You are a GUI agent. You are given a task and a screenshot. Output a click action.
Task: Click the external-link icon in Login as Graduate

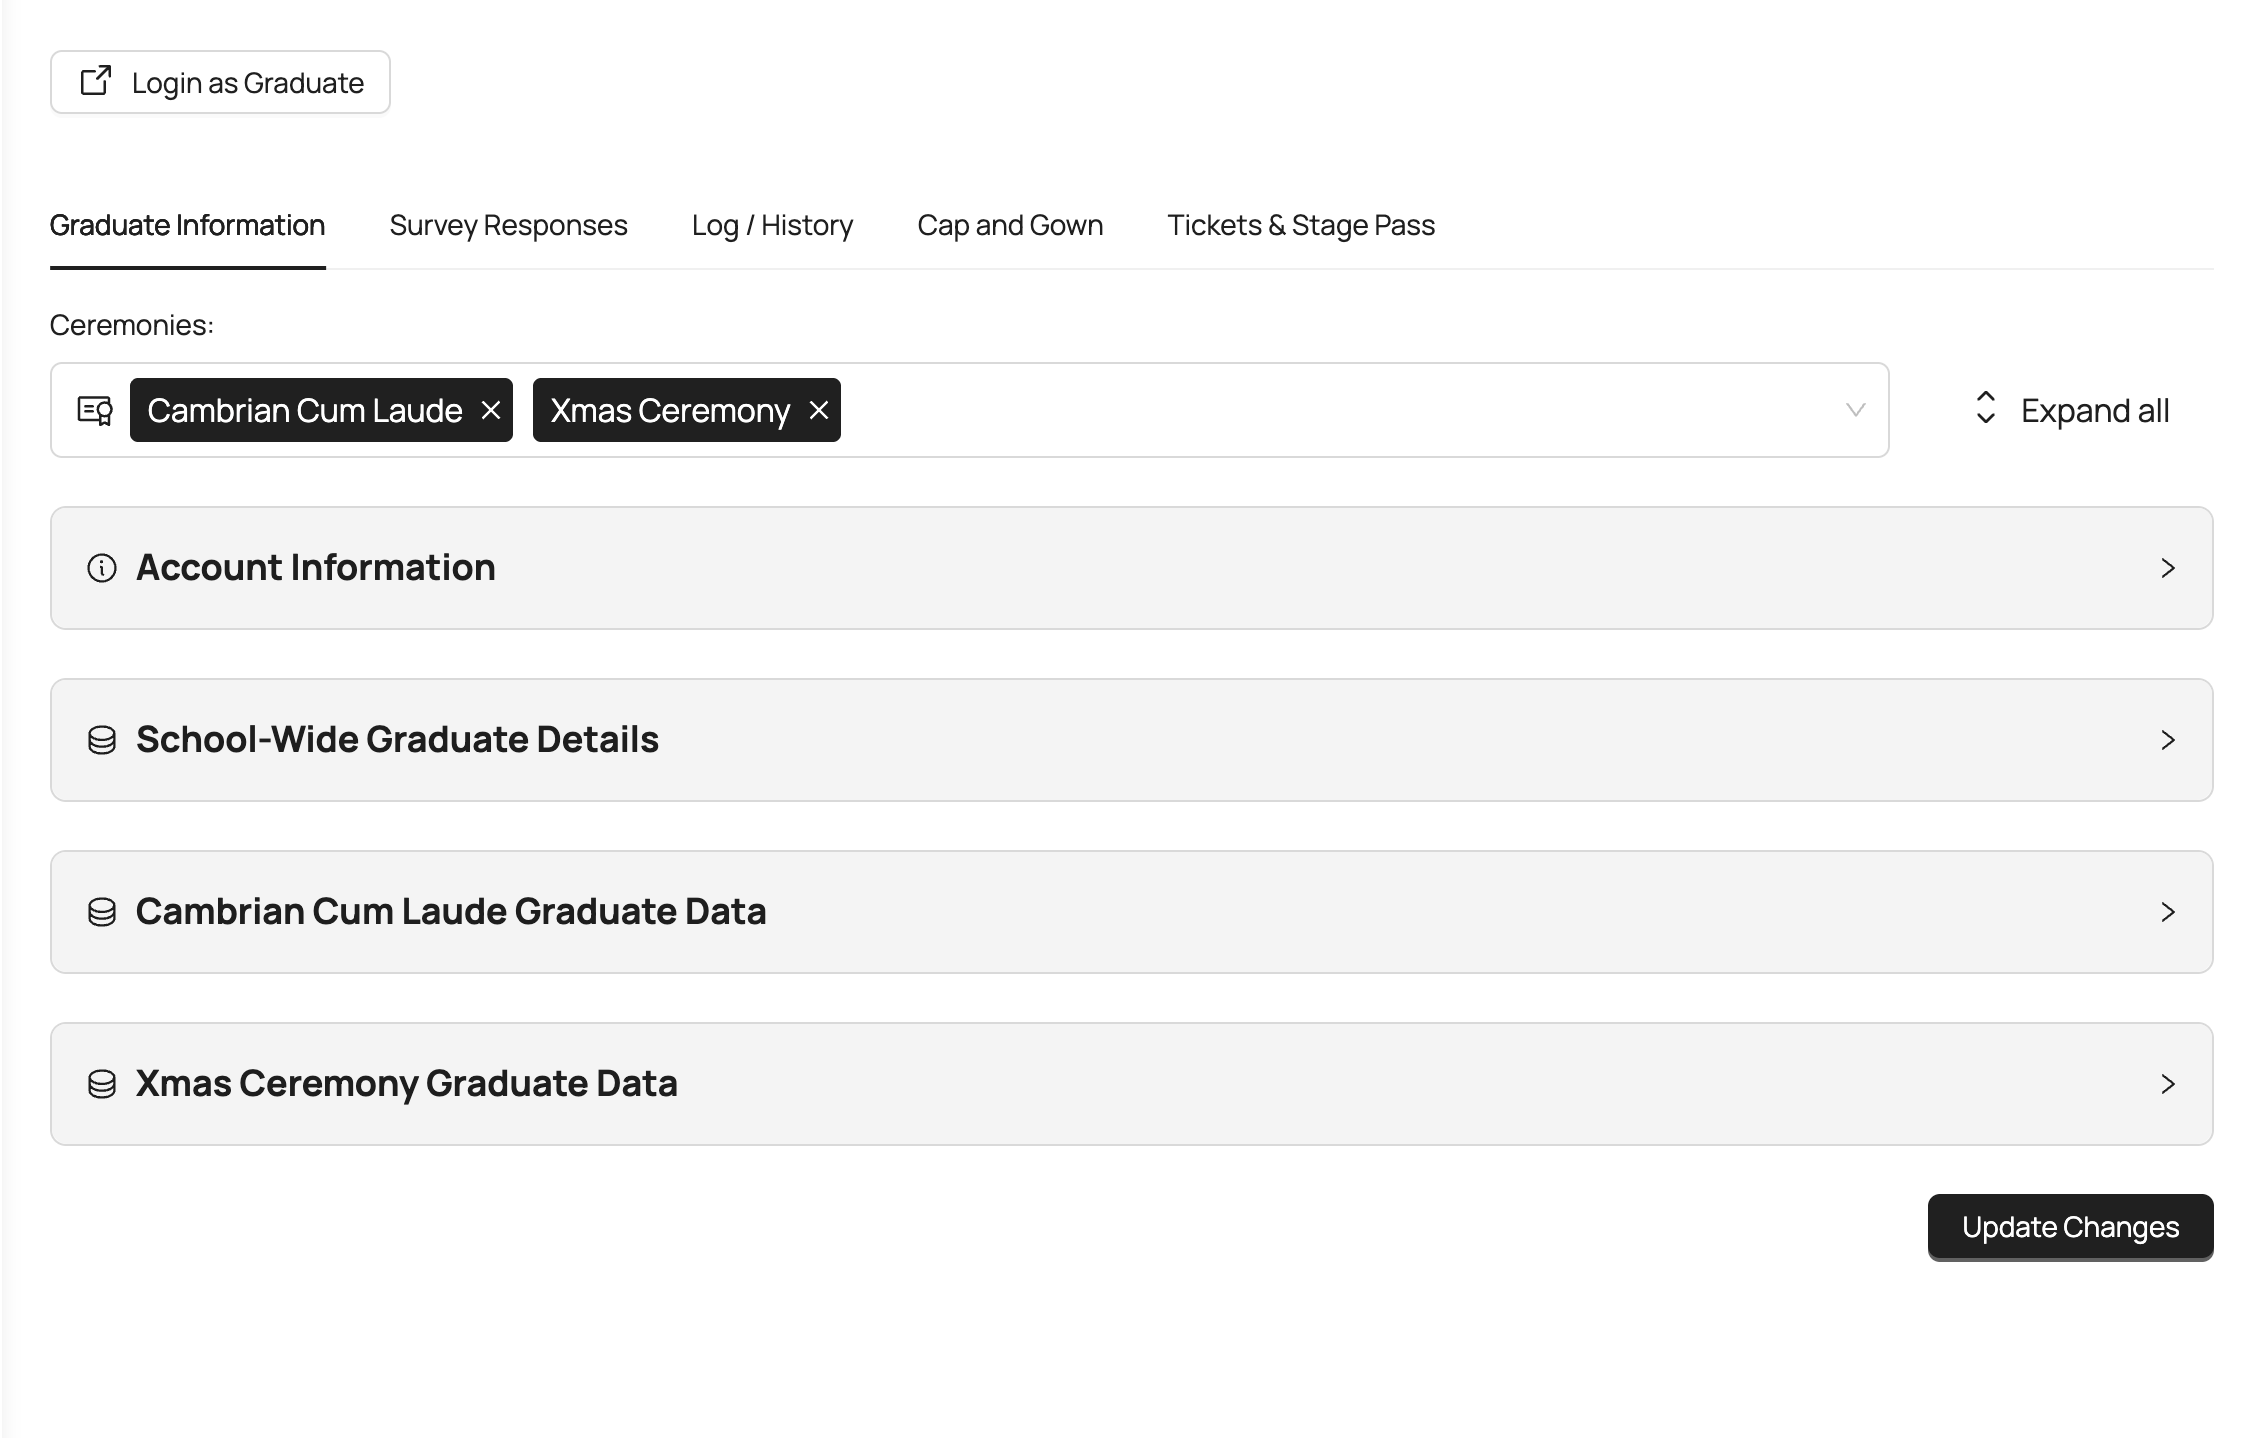pos(96,81)
